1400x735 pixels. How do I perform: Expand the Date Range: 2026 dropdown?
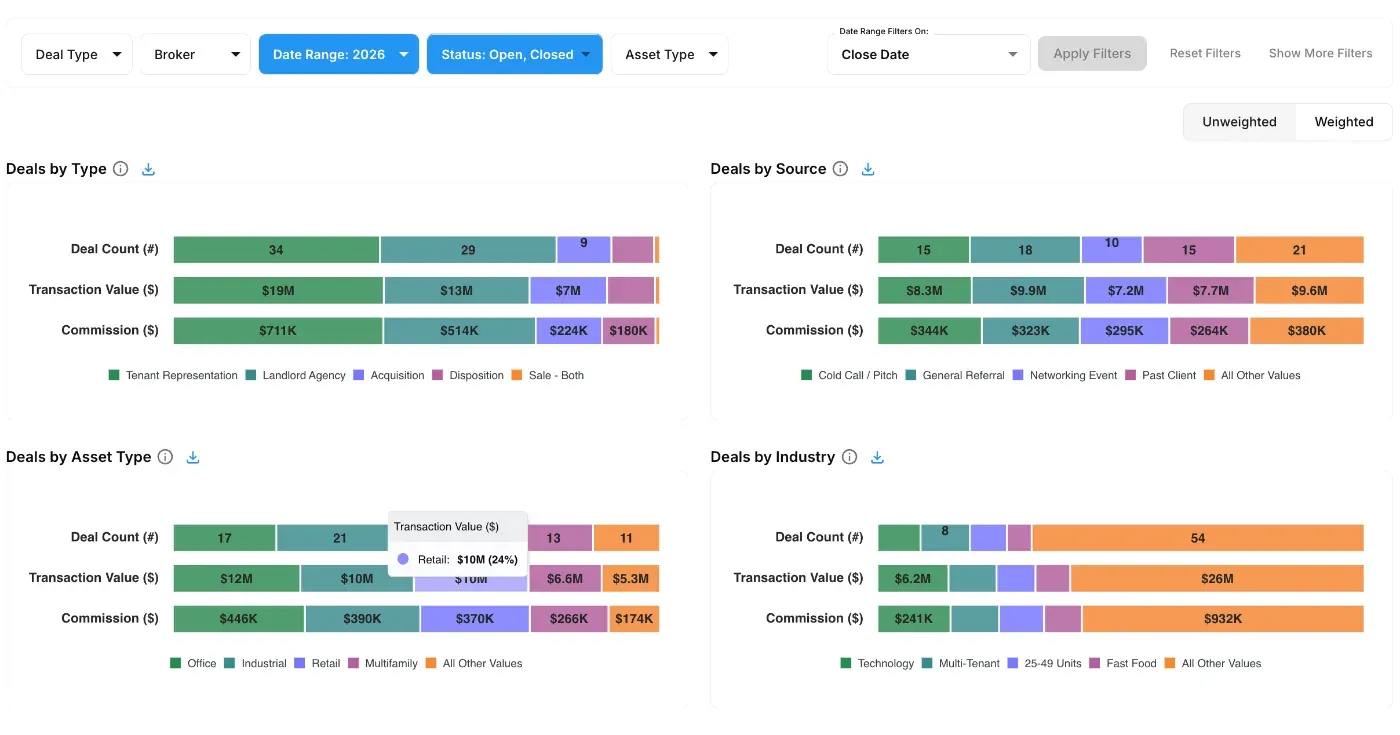coord(339,54)
